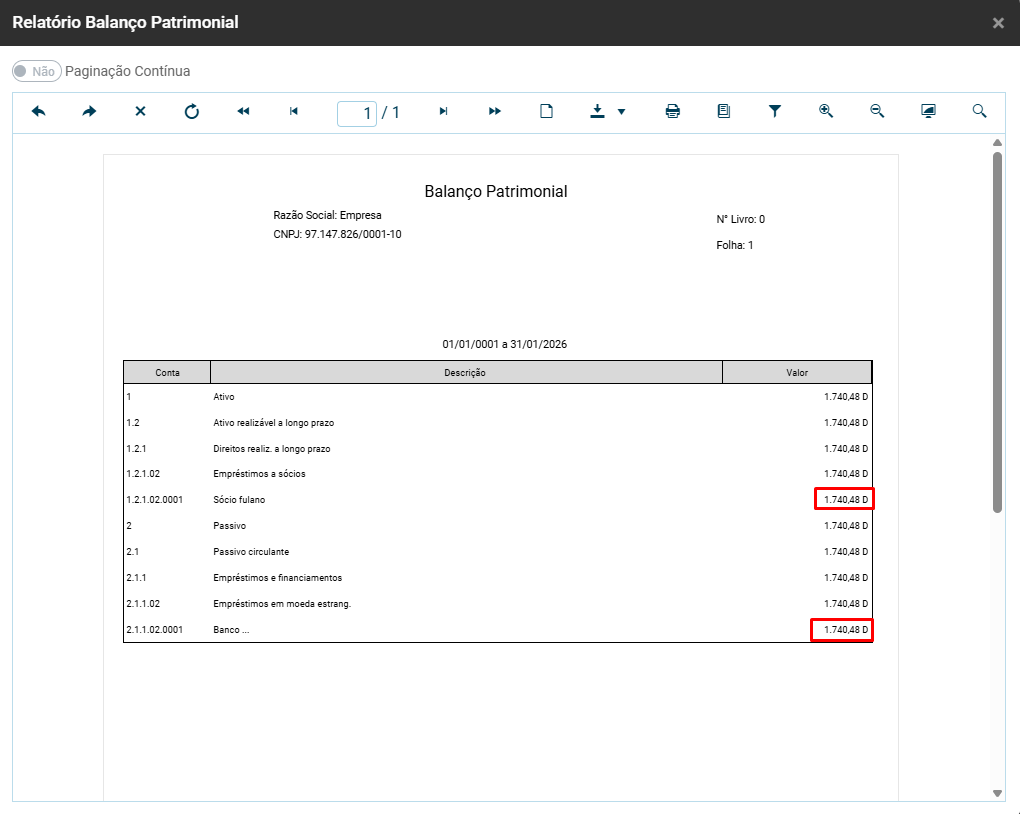Click the vertical scrollbar thumb

(x=997, y=332)
